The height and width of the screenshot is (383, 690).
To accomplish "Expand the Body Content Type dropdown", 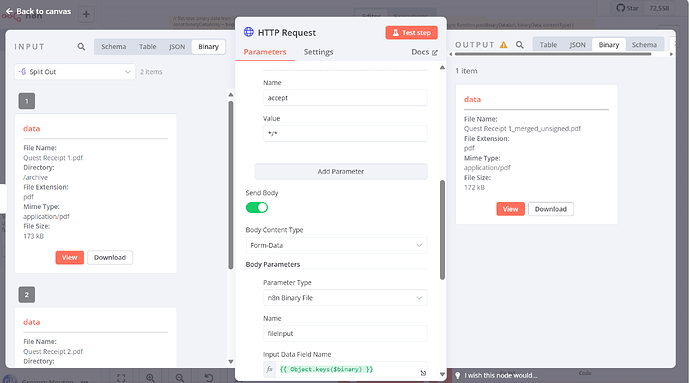I will [337, 245].
